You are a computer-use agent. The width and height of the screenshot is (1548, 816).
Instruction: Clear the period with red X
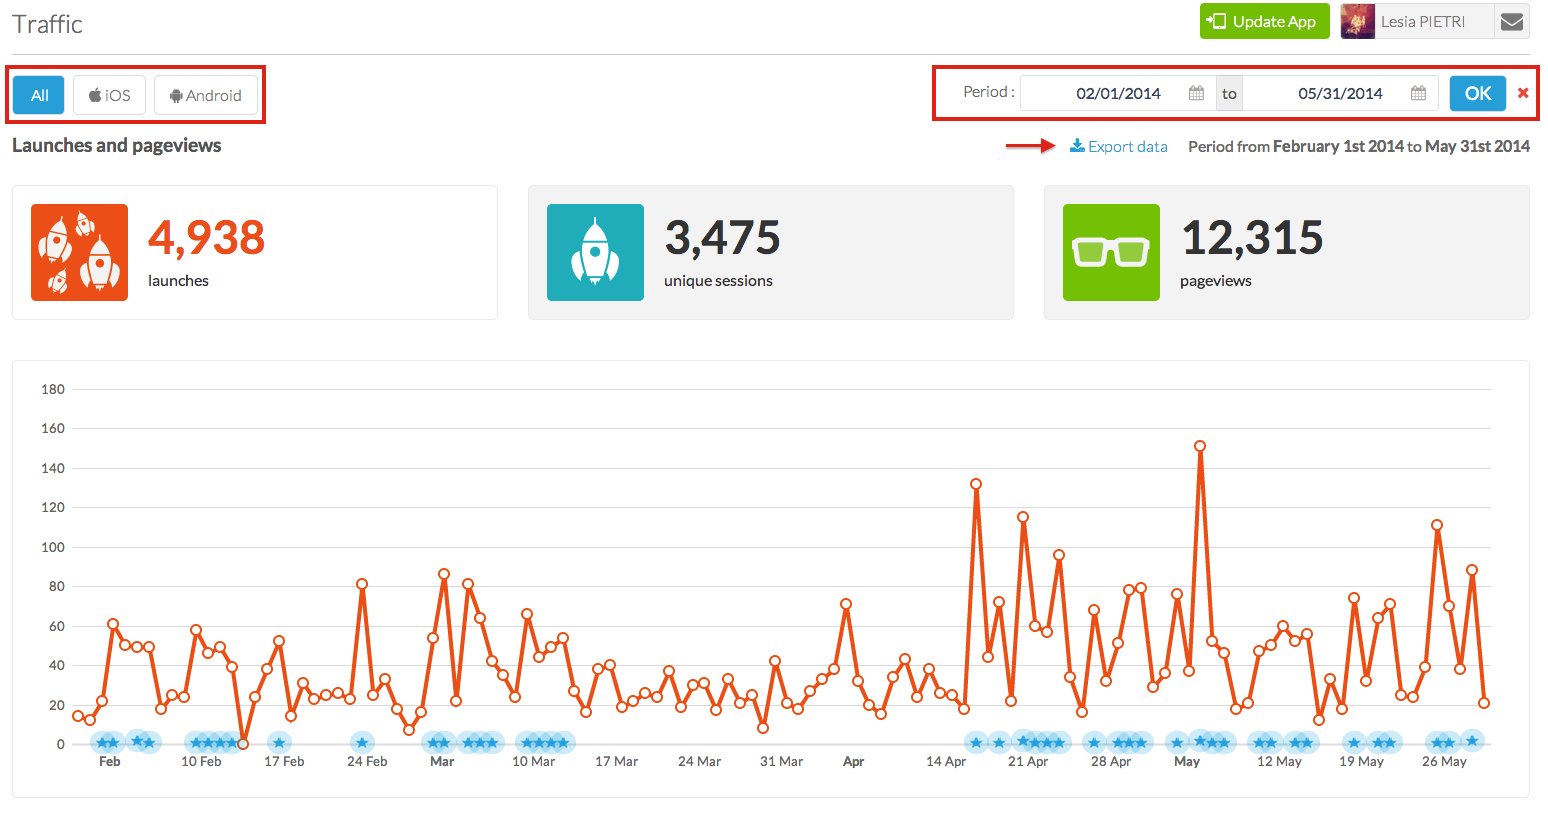point(1523,93)
